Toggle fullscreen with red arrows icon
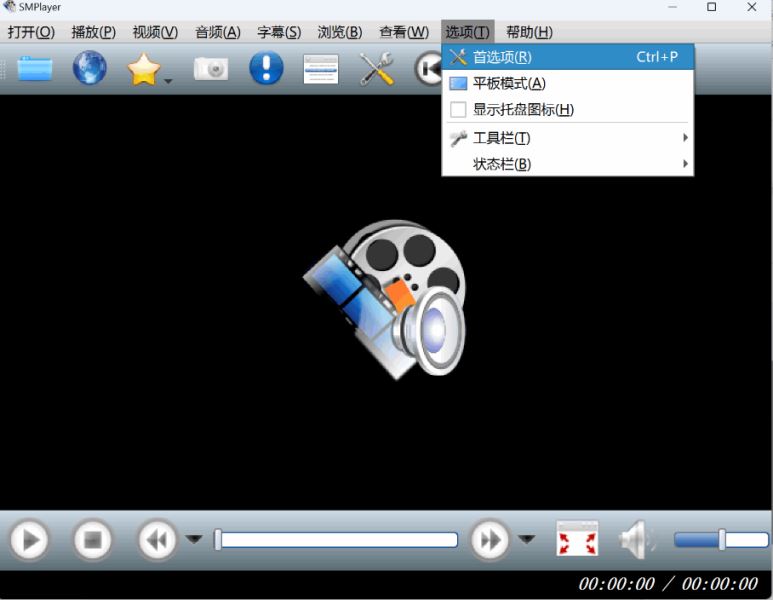Viewport: 773px width, 600px height. pyautogui.click(x=577, y=539)
